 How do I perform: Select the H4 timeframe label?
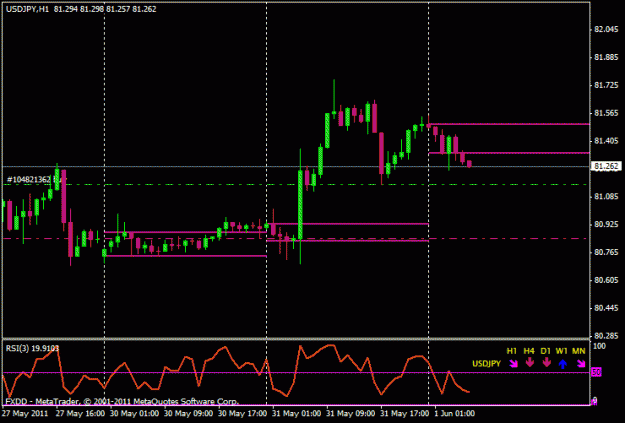(x=529, y=351)
